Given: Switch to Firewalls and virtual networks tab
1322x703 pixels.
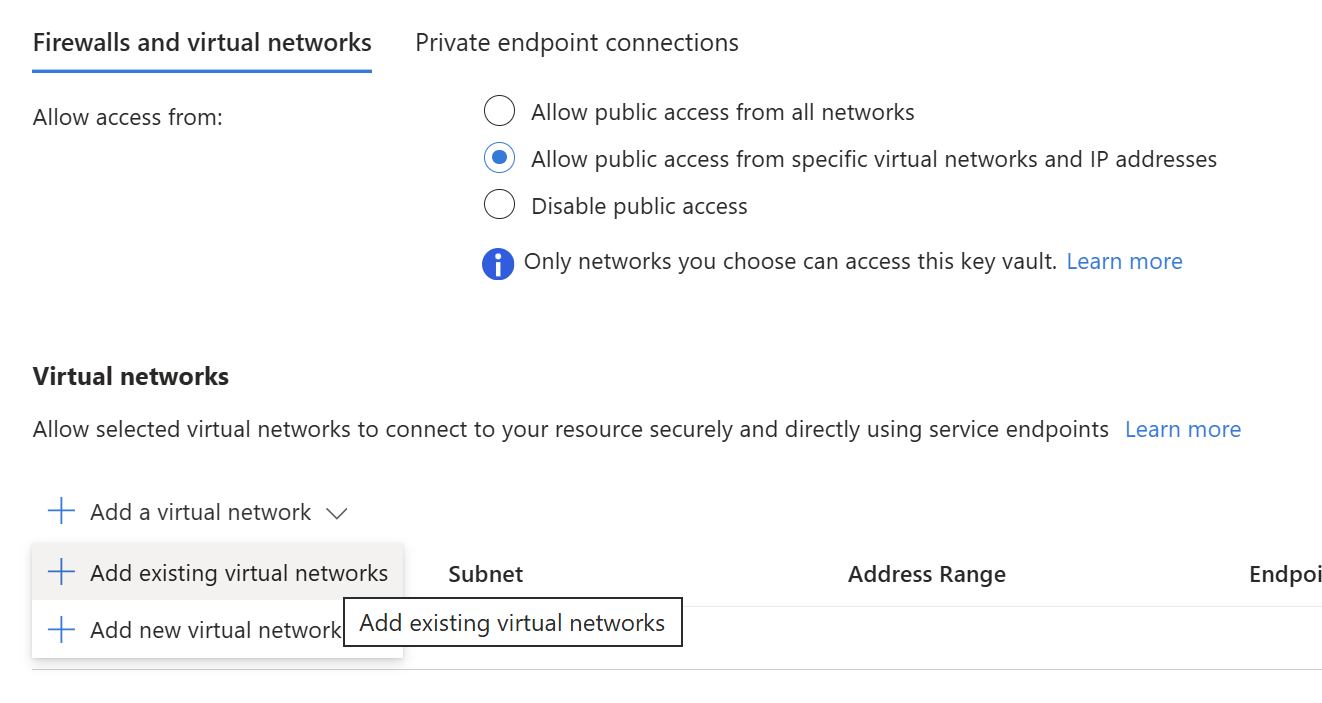Looking at the screenshot, I should click(x=202, y=43).
